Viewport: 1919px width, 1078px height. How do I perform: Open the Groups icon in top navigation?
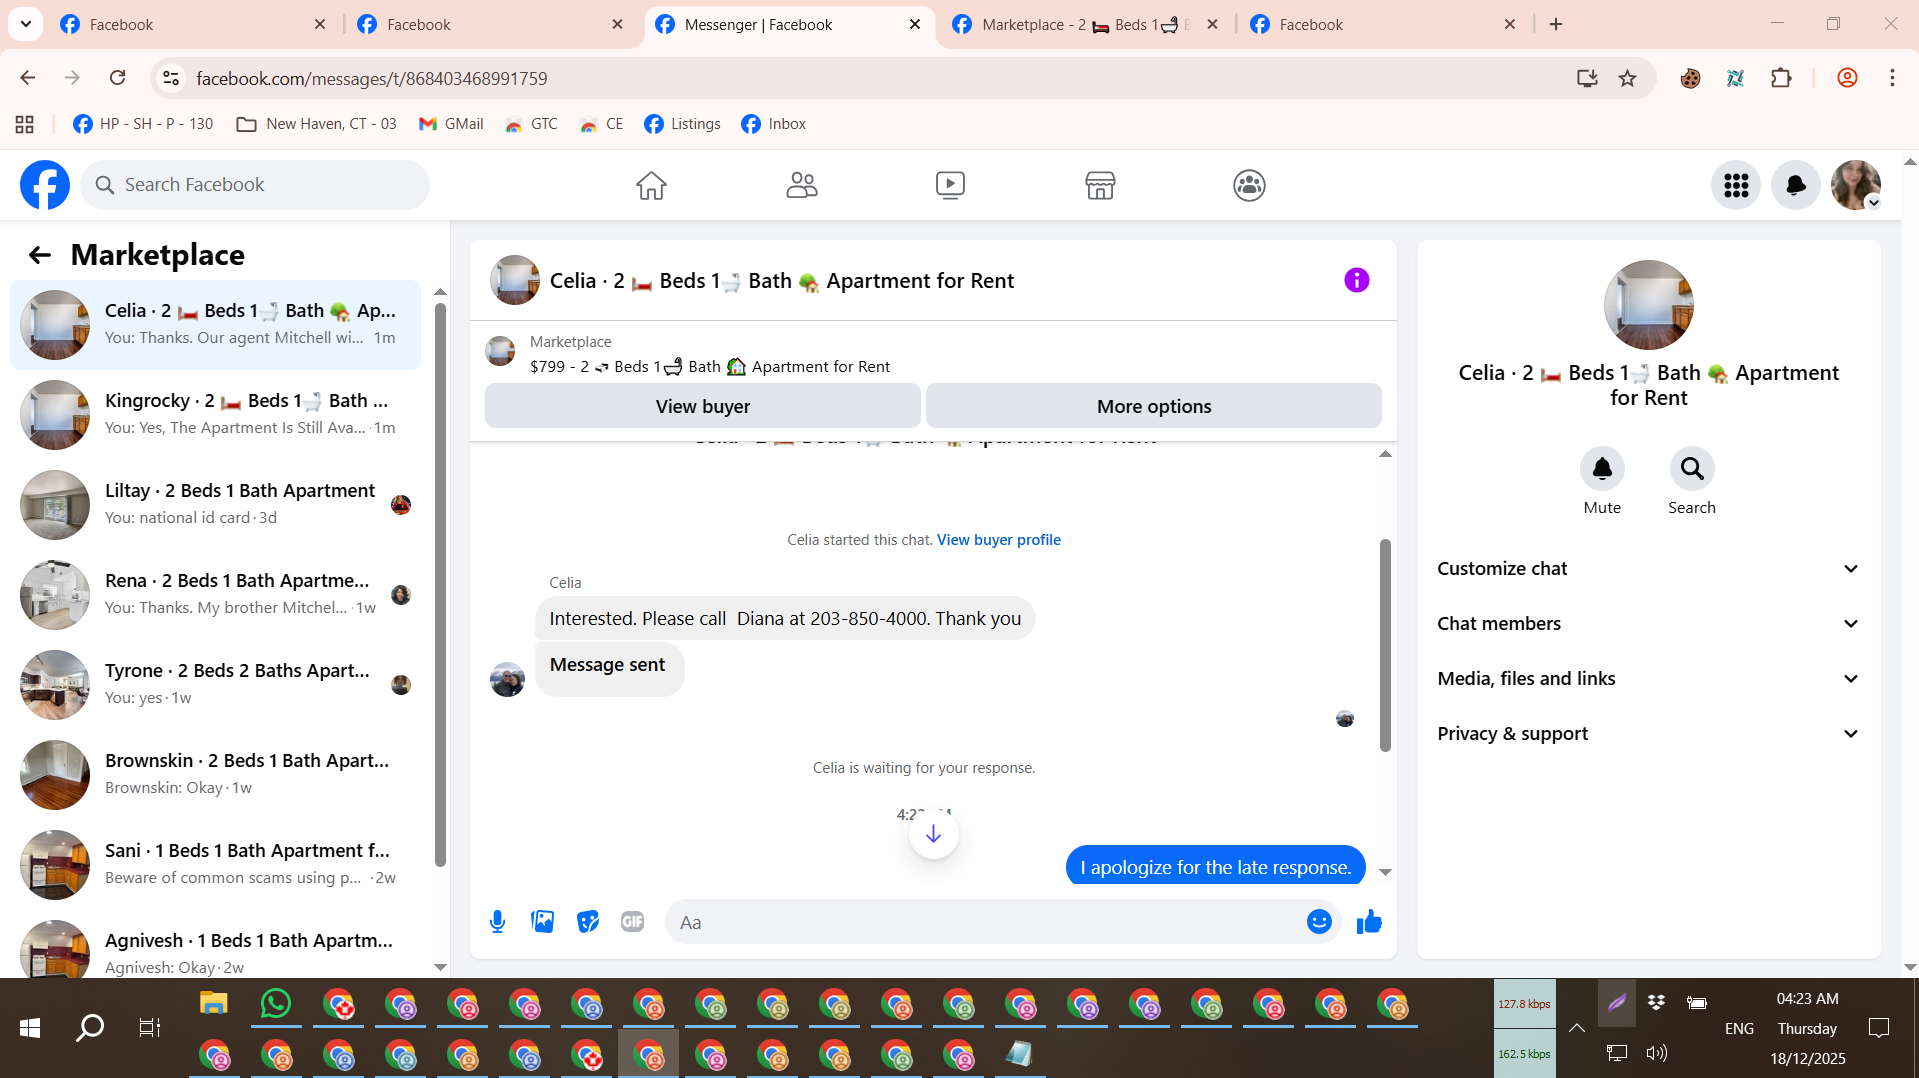[1249, 185]
